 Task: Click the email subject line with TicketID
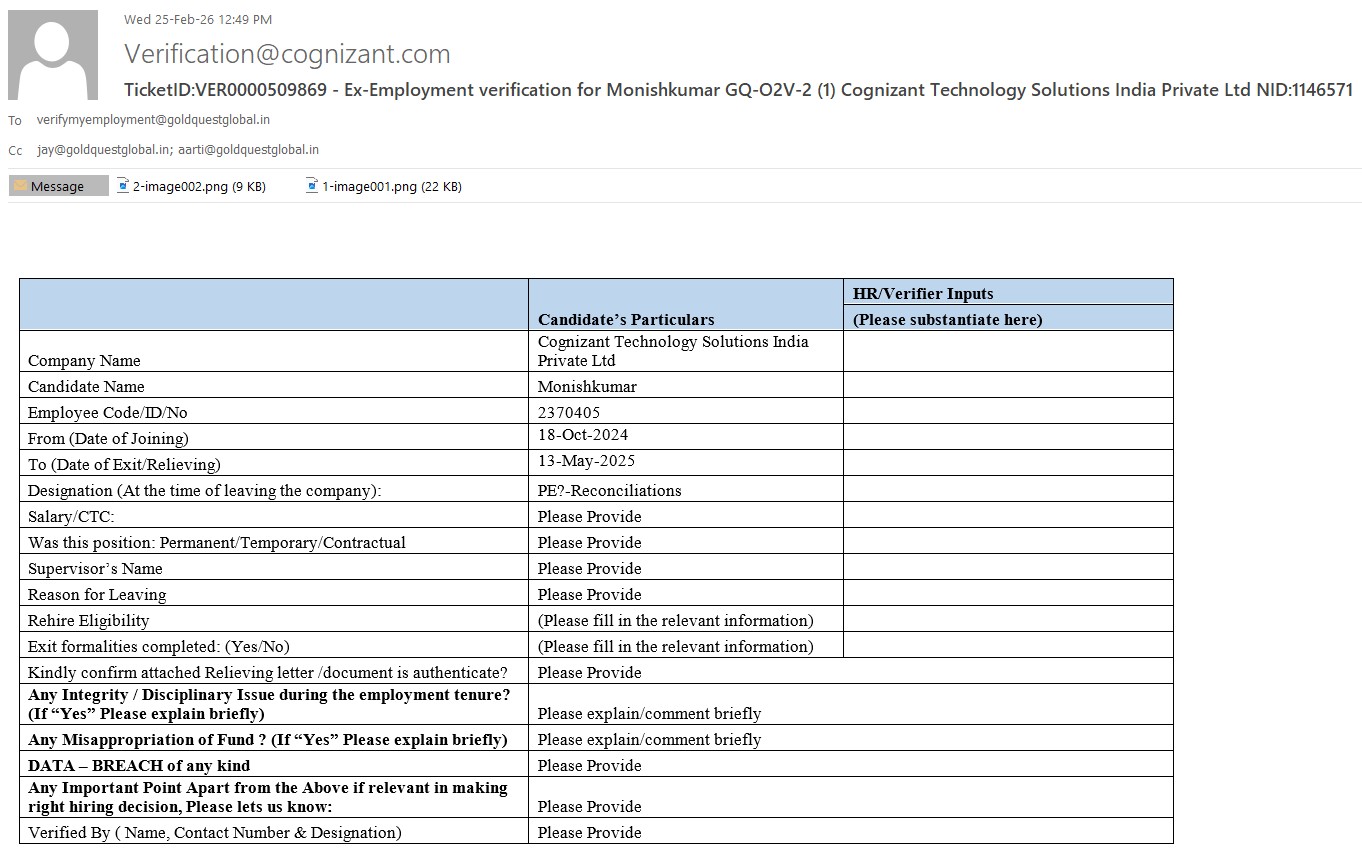[738, 90]
